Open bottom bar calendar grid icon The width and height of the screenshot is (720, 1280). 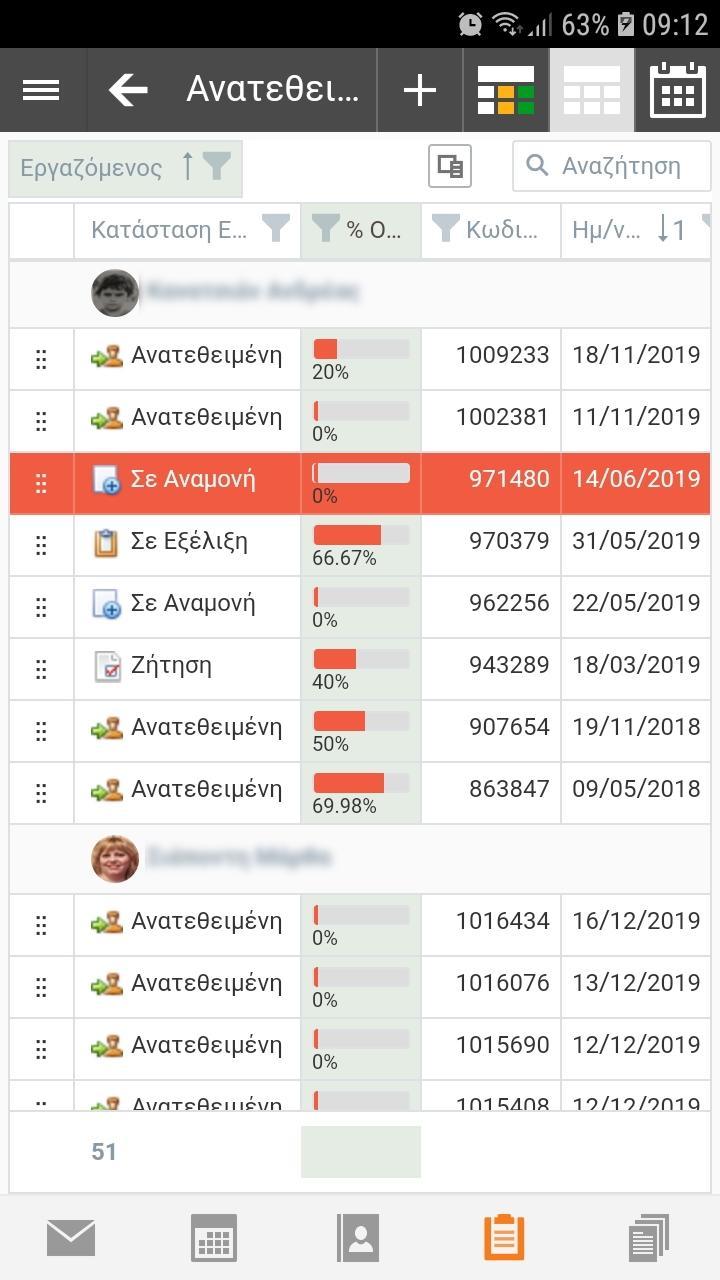(x=214, y=1238)
